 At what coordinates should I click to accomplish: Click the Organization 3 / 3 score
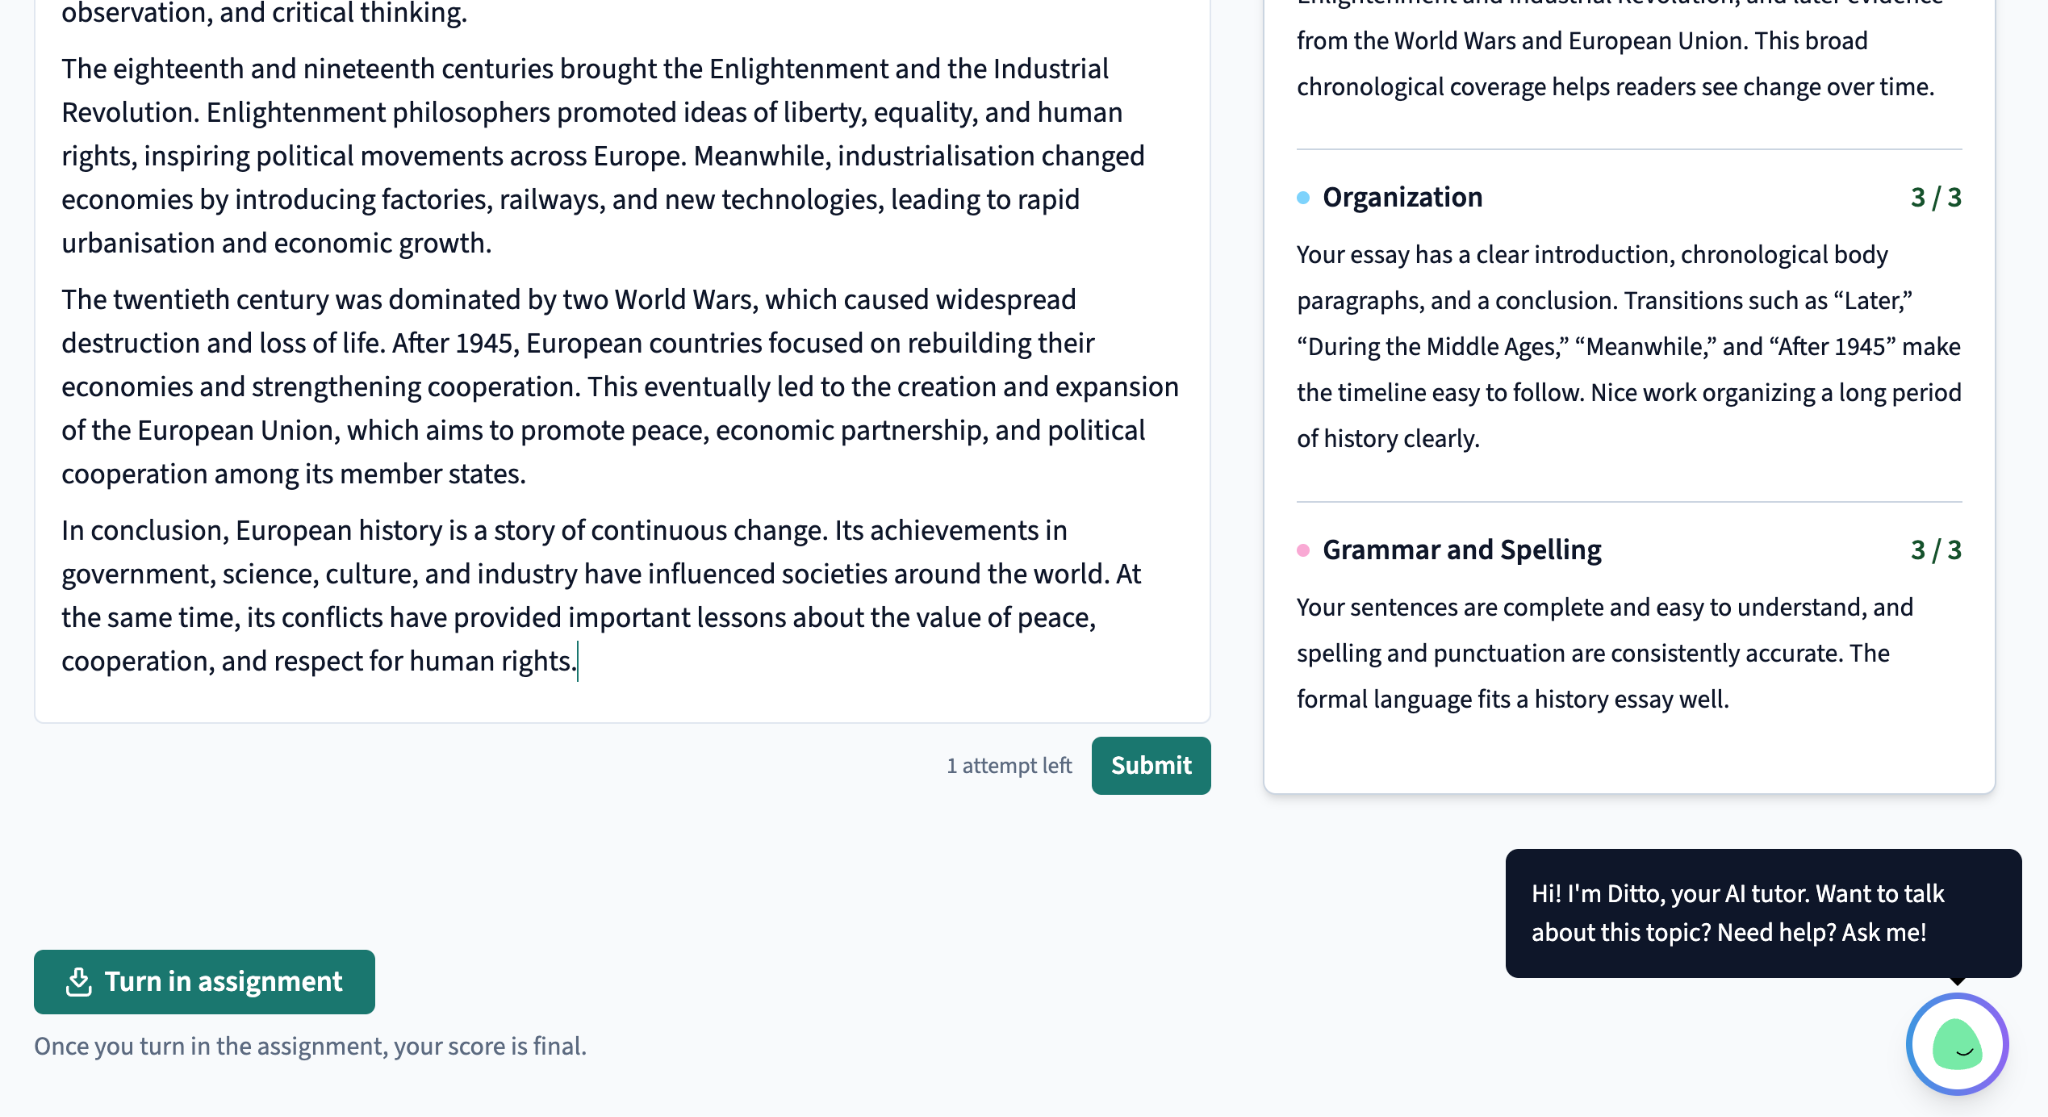point(1936,198)
